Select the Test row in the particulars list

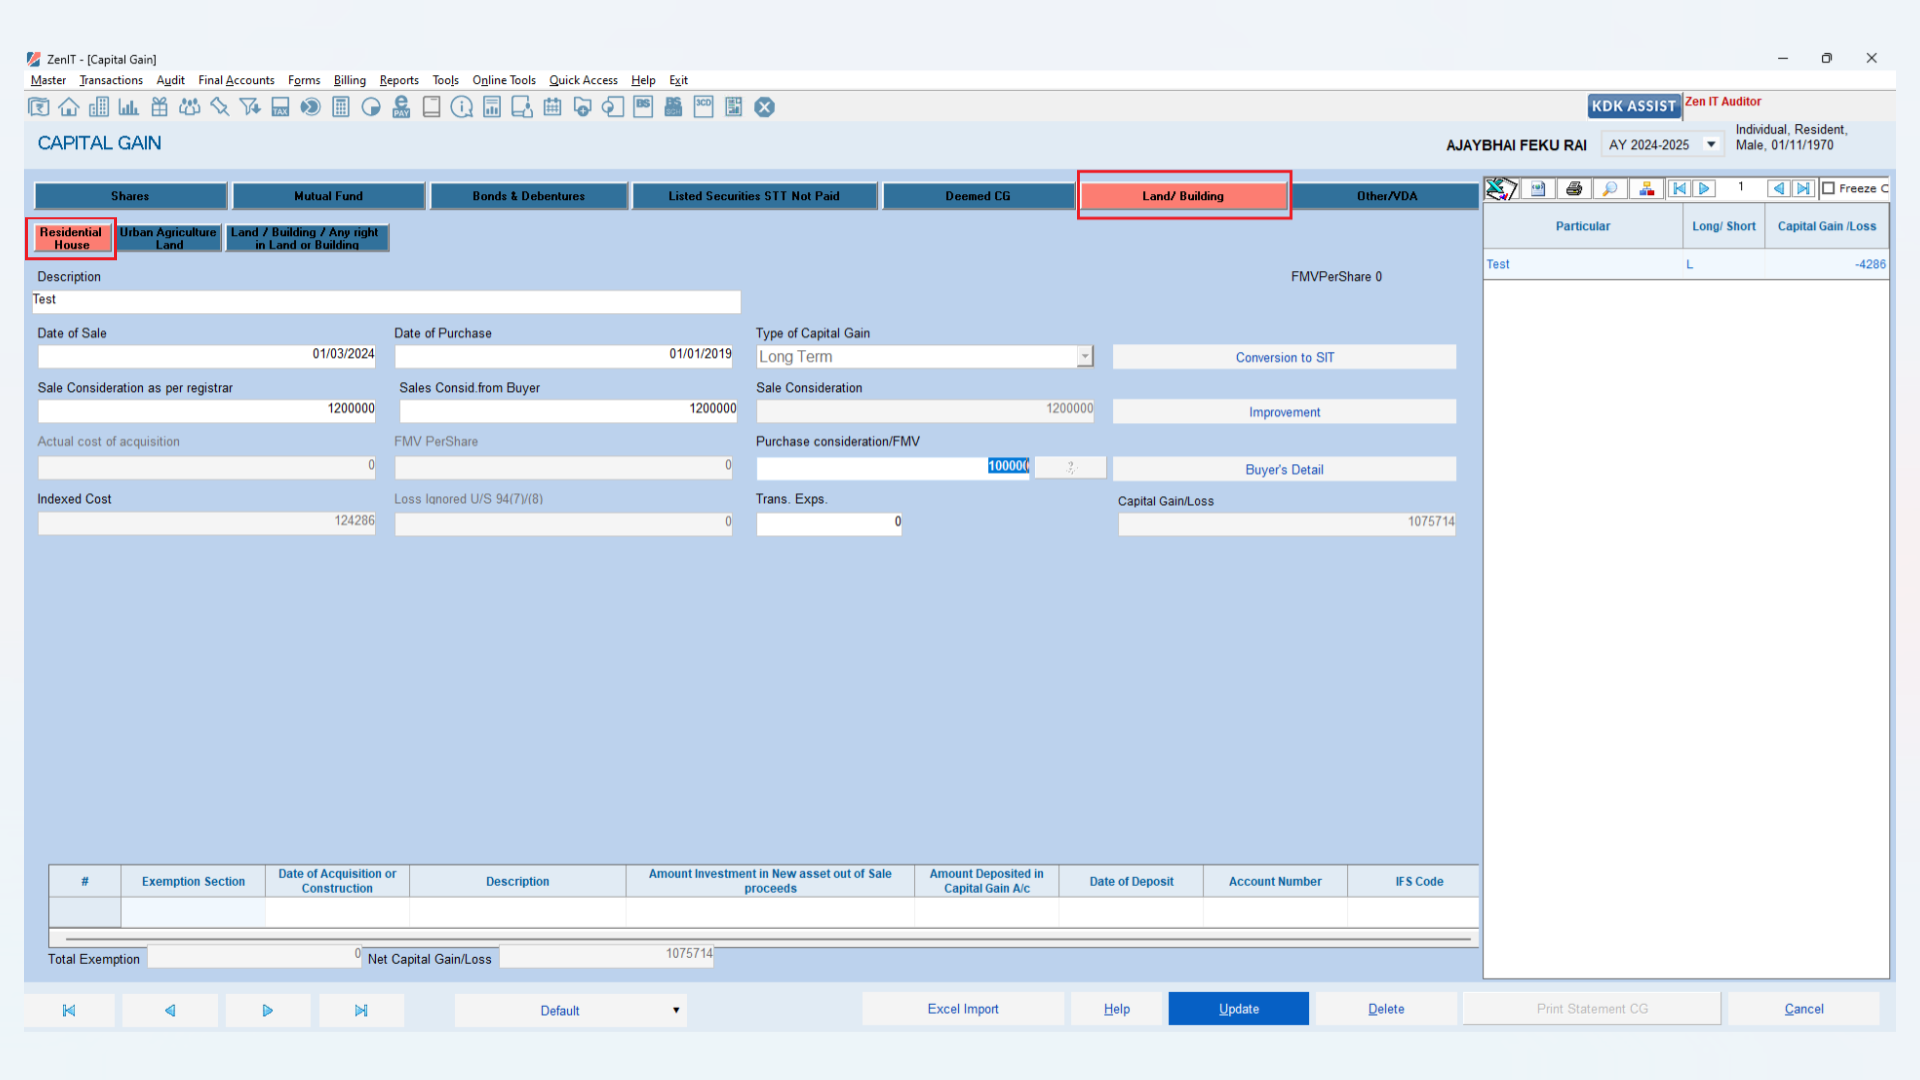(1686, 264)
